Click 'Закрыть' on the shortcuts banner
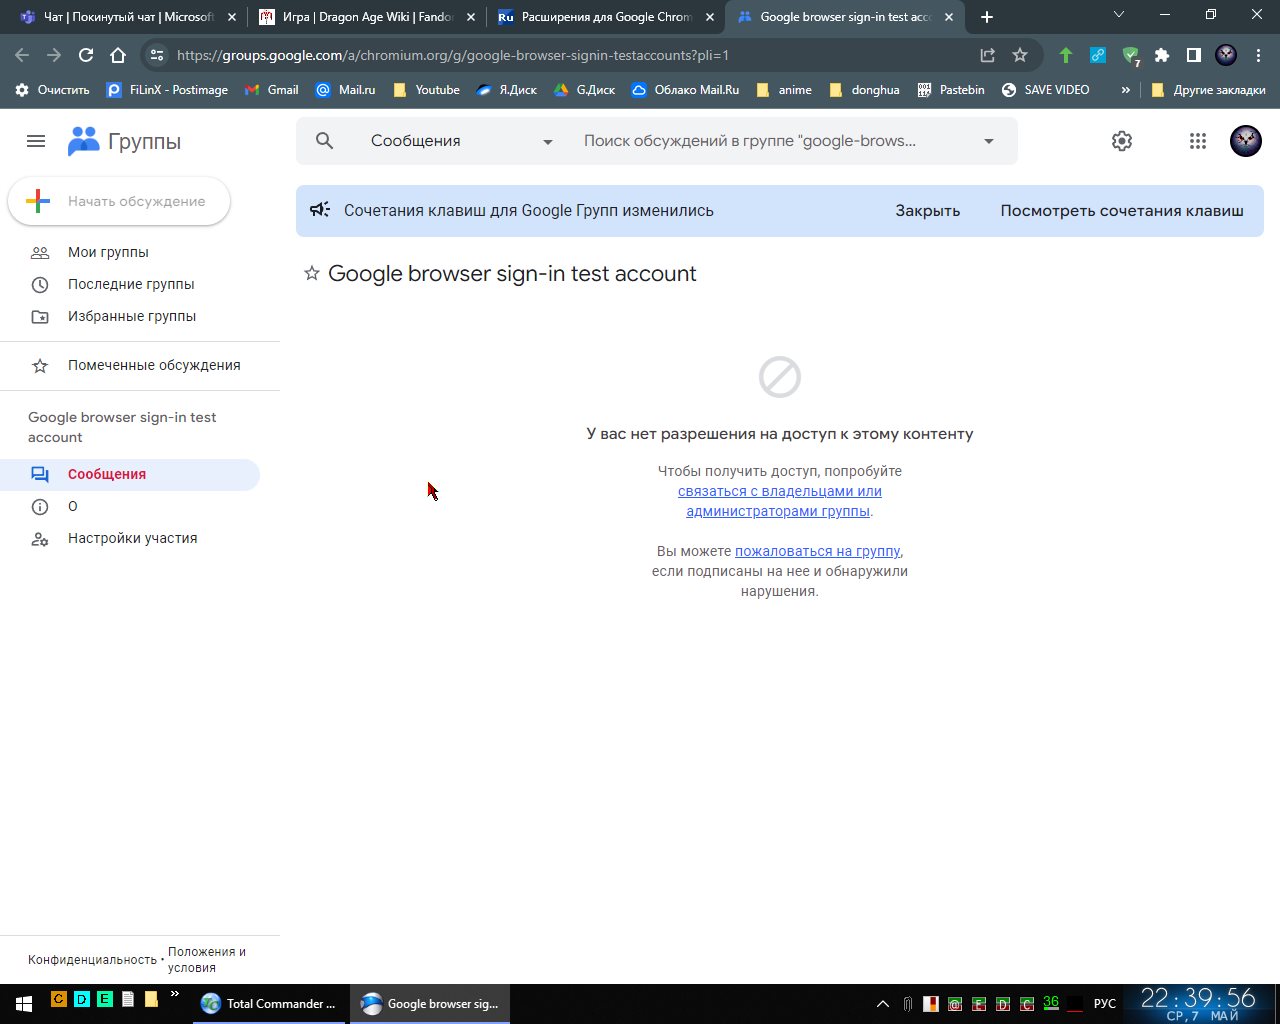 (928, 211)
